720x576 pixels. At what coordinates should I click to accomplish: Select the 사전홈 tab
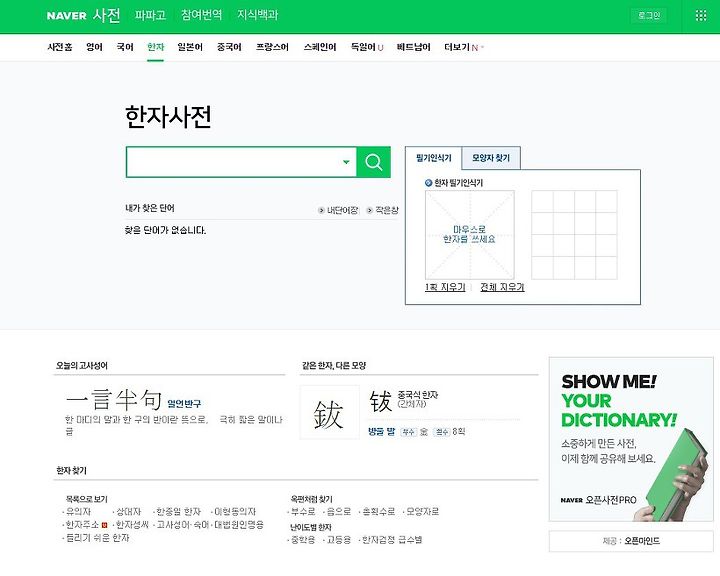click(x=60, y=47)
